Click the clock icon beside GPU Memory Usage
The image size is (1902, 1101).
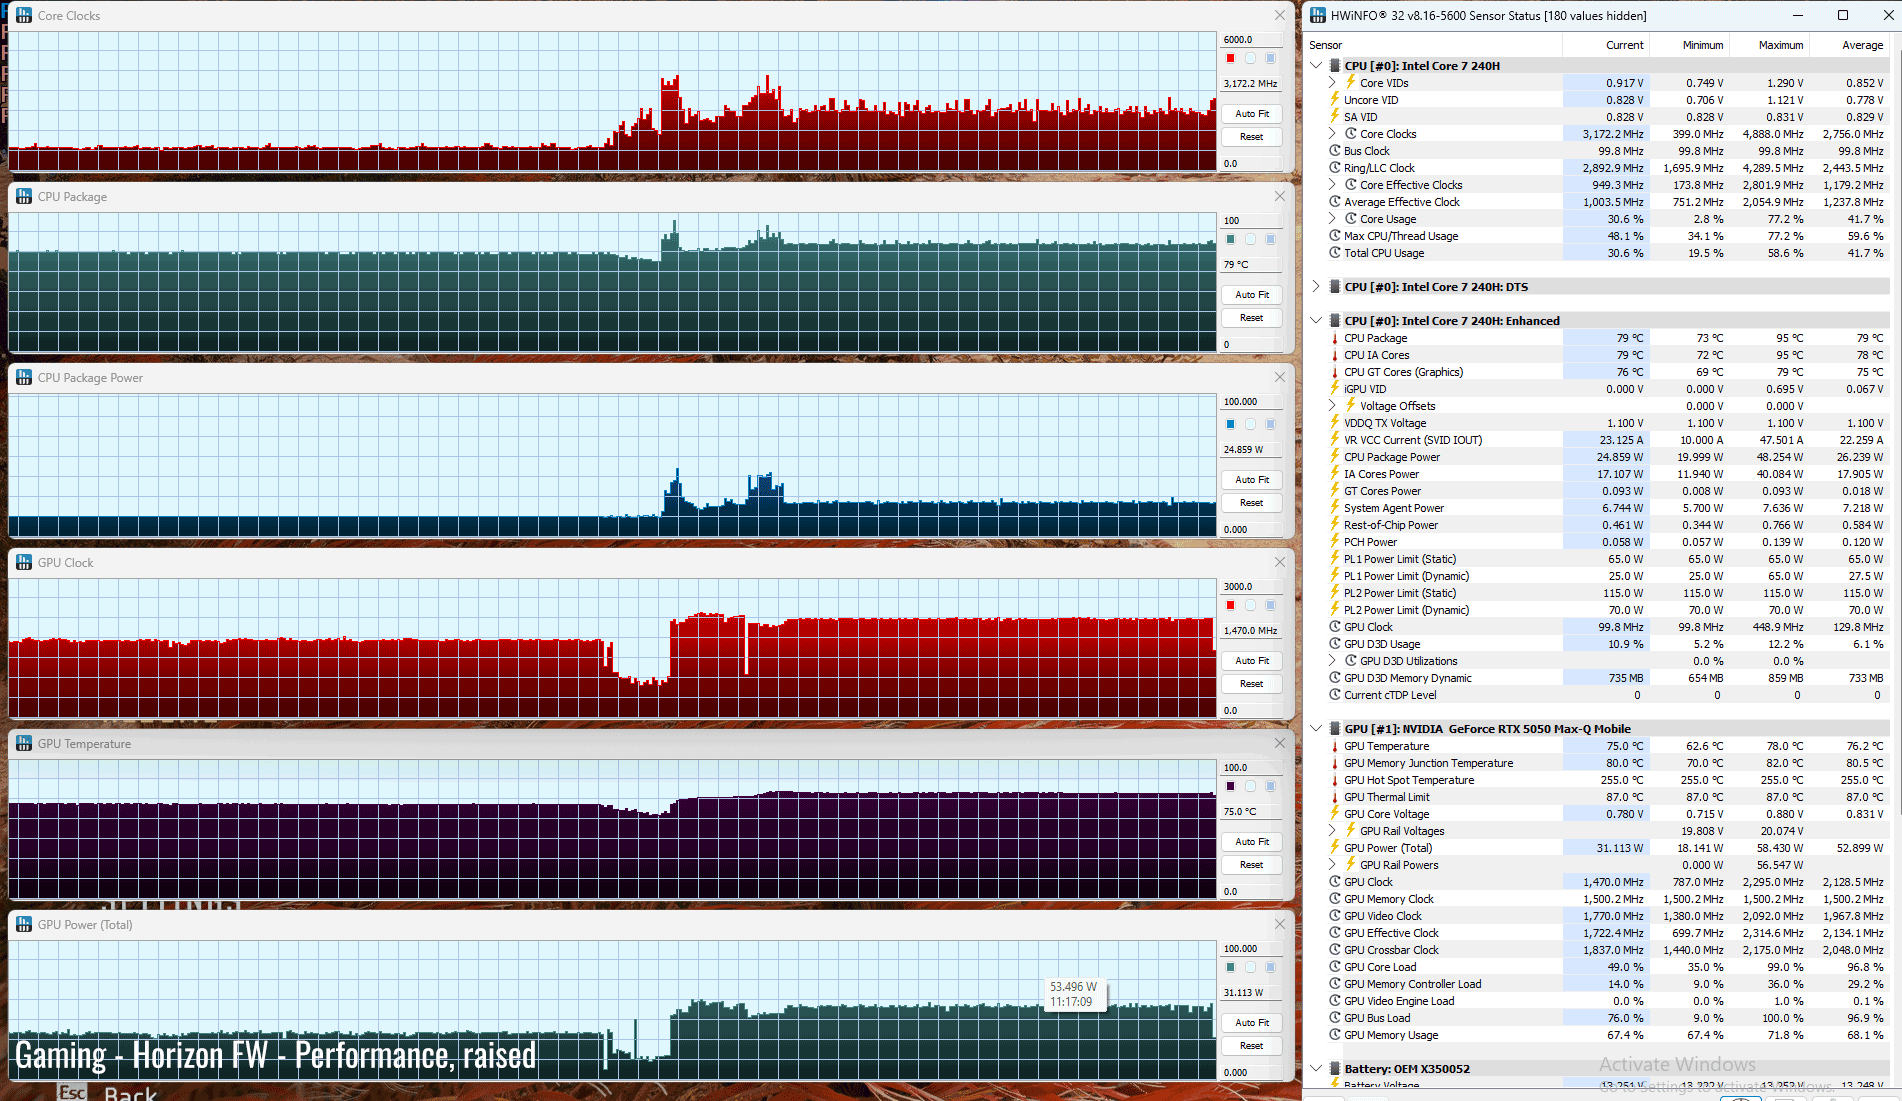coord(1334,1034)
